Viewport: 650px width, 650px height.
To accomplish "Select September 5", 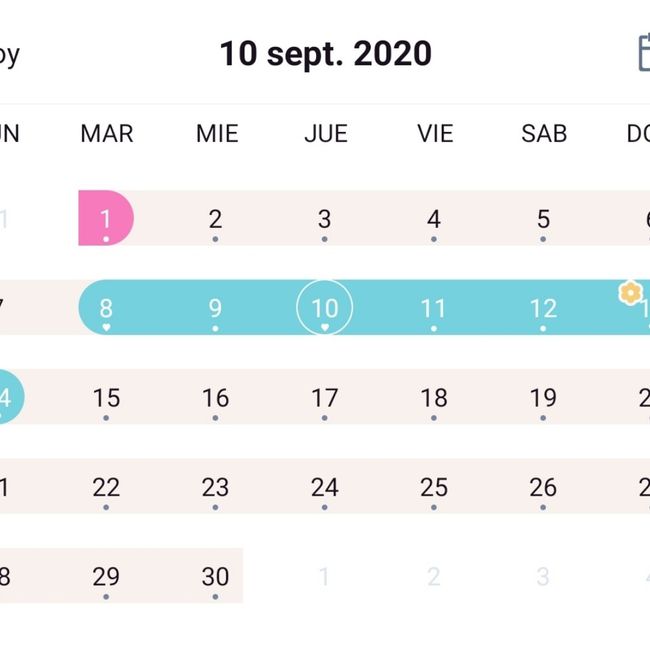I will pos(543,219).
